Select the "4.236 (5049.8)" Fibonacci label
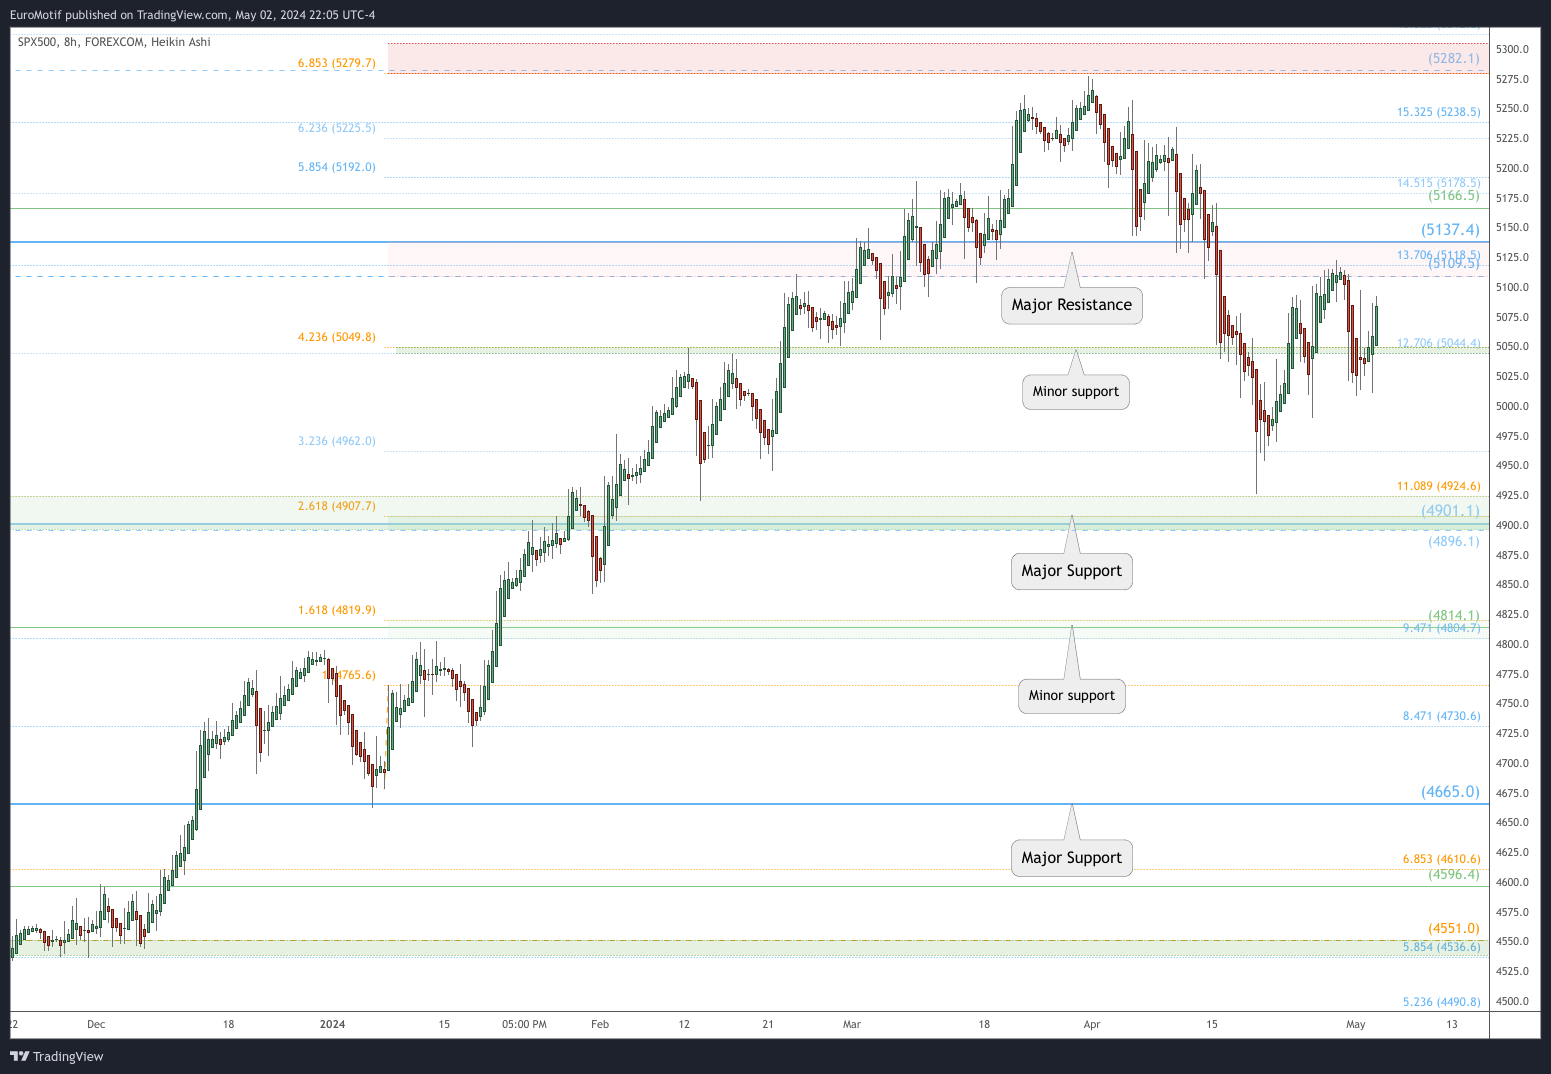This screenshot has width=1551, height=1074. pyautogui.click(x=337, y=337)
